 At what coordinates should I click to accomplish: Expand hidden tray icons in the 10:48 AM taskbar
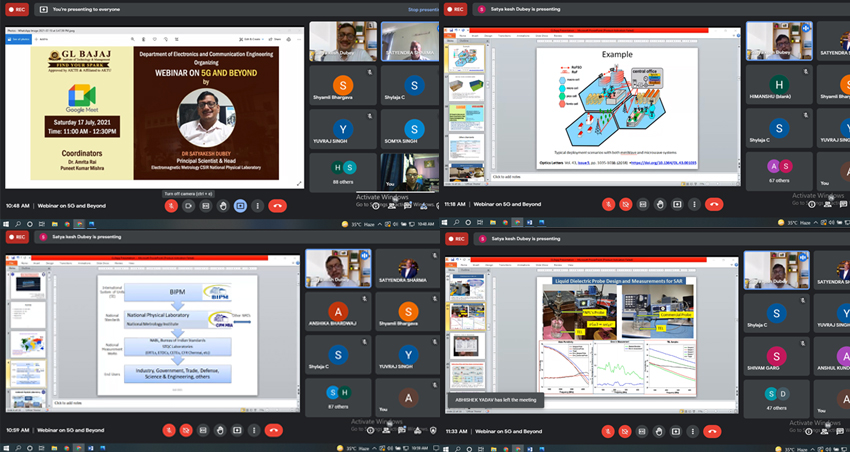380,224
